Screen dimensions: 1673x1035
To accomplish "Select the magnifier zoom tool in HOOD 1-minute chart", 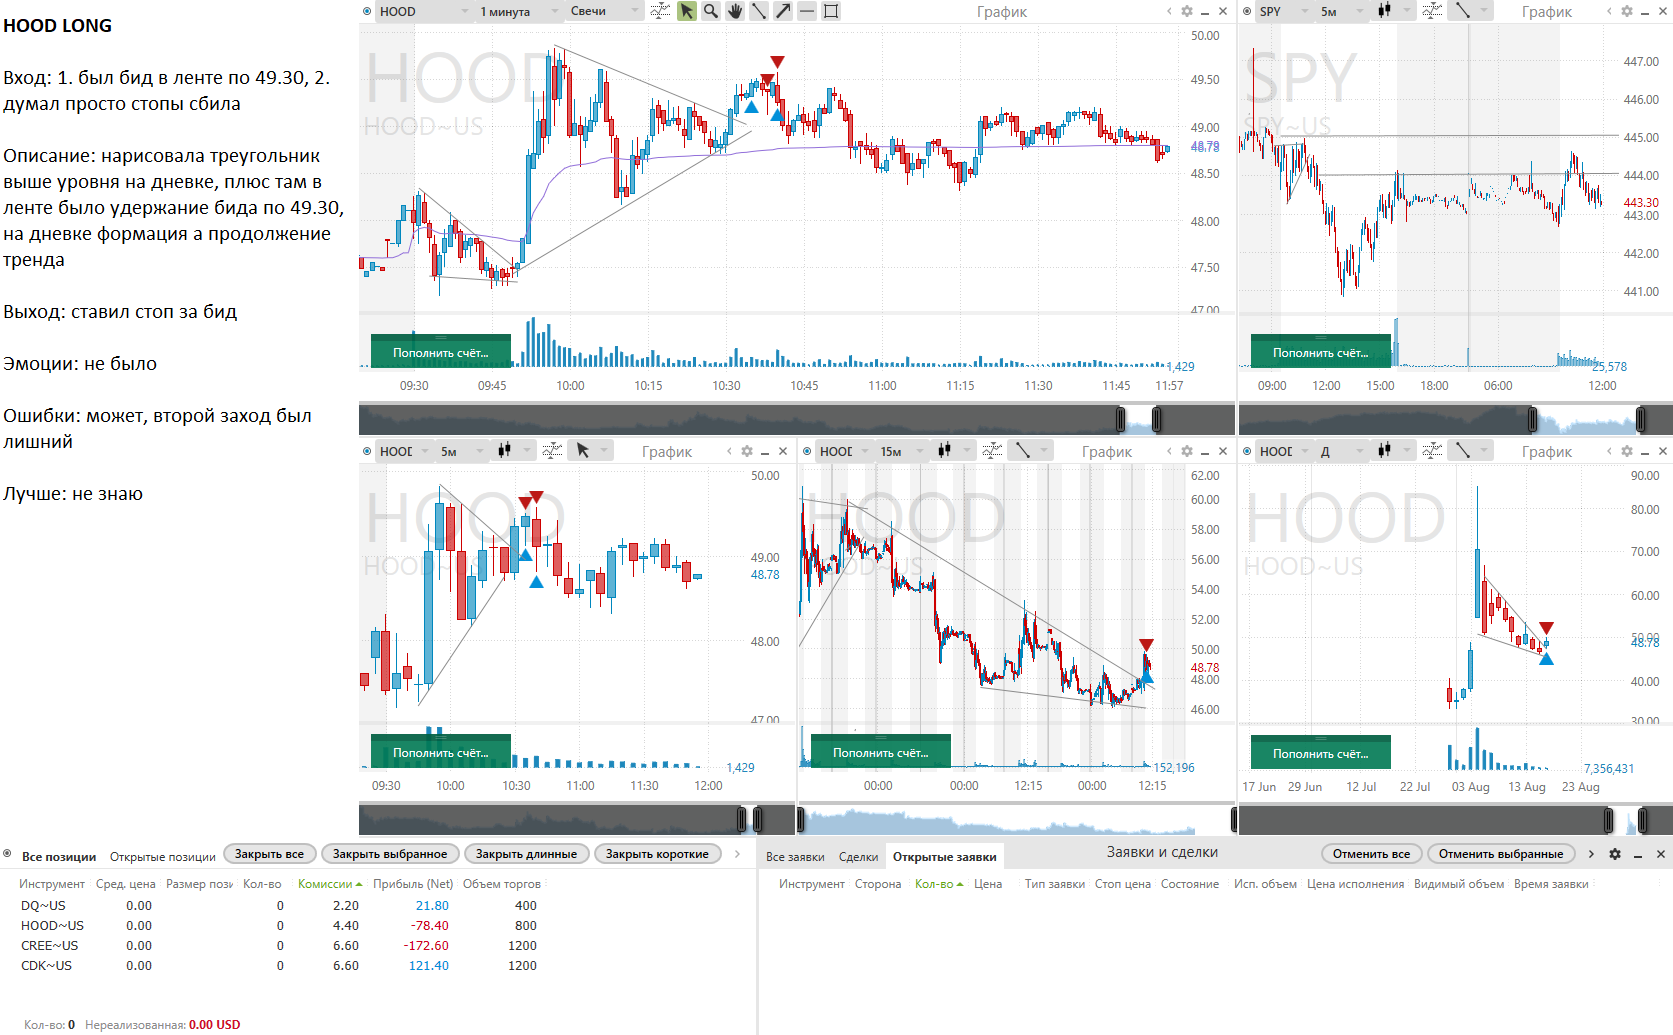I will 710,11.
